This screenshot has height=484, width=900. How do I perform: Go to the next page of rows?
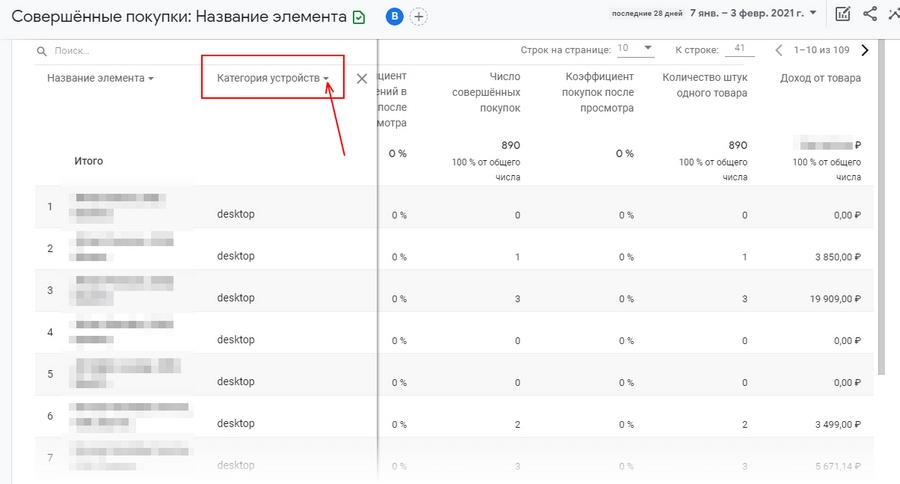865,49
